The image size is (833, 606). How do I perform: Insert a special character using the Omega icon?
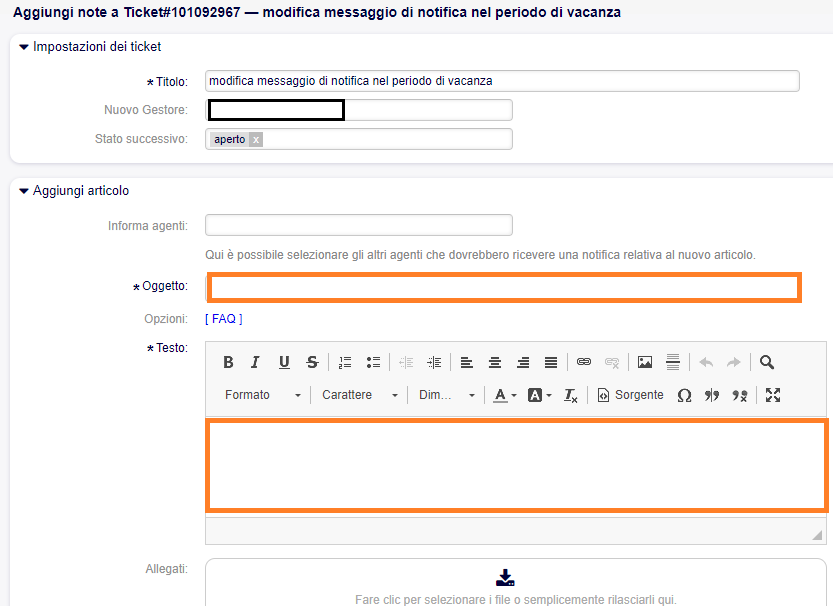686,395
